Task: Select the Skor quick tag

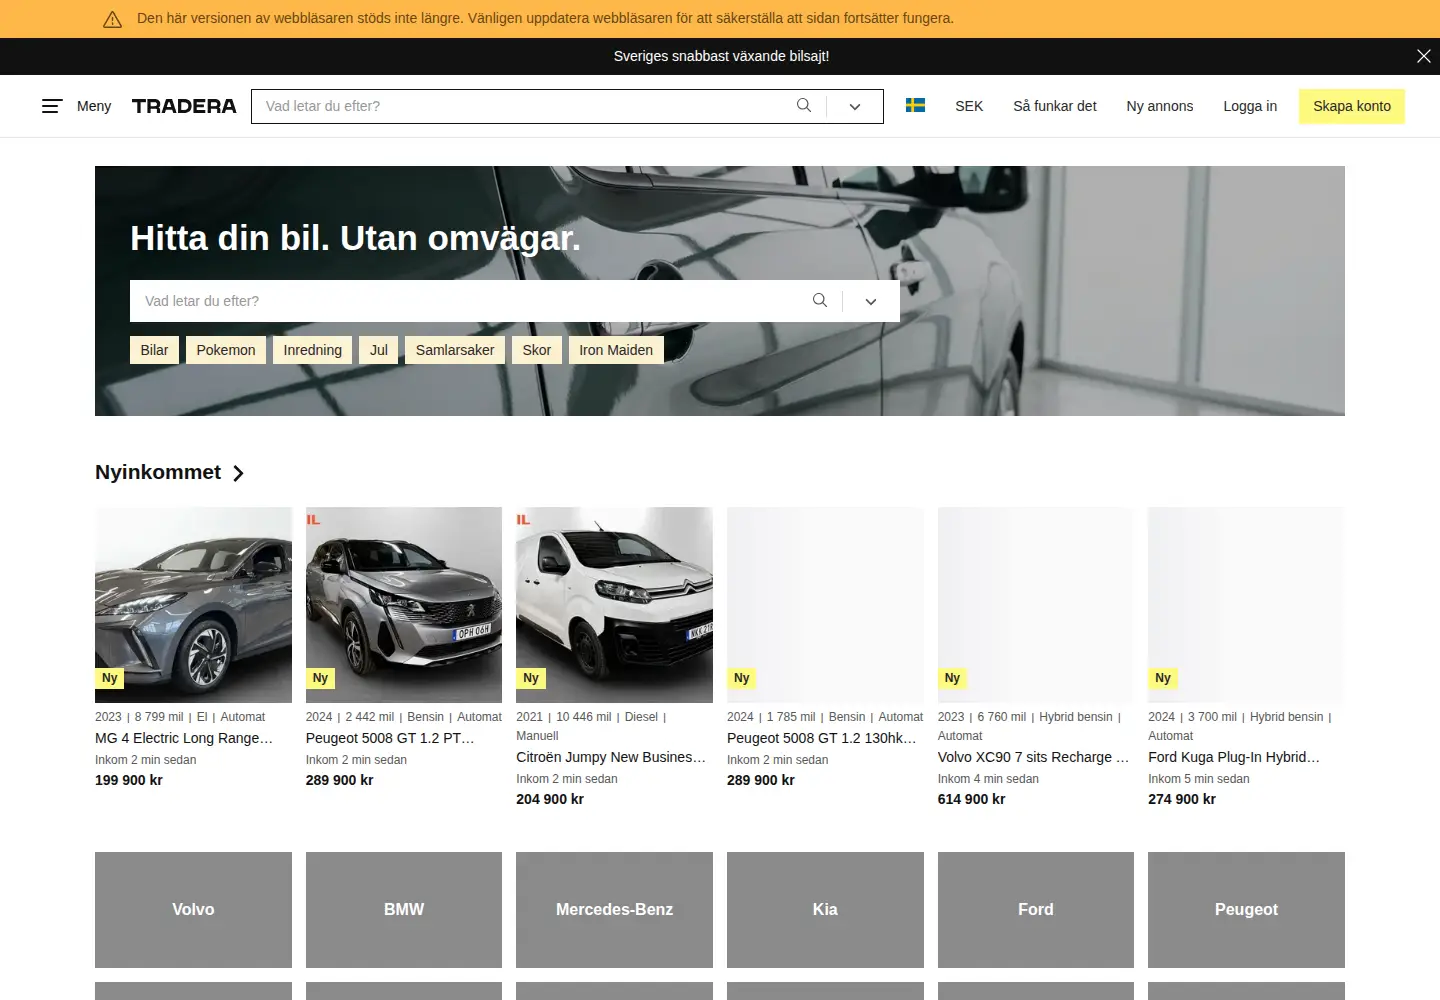Action: pos(537,350)
